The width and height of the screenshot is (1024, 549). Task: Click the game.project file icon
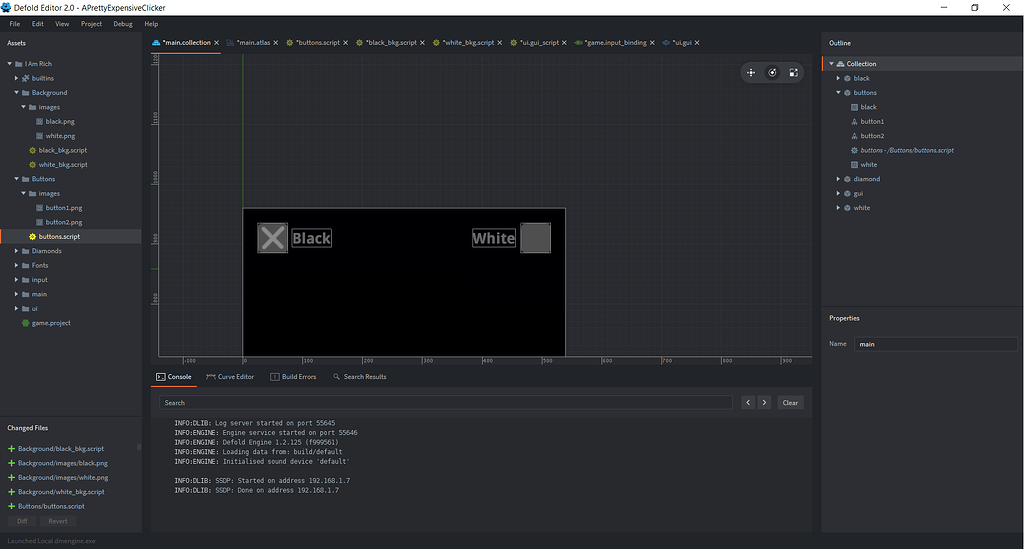coord(25,323)
